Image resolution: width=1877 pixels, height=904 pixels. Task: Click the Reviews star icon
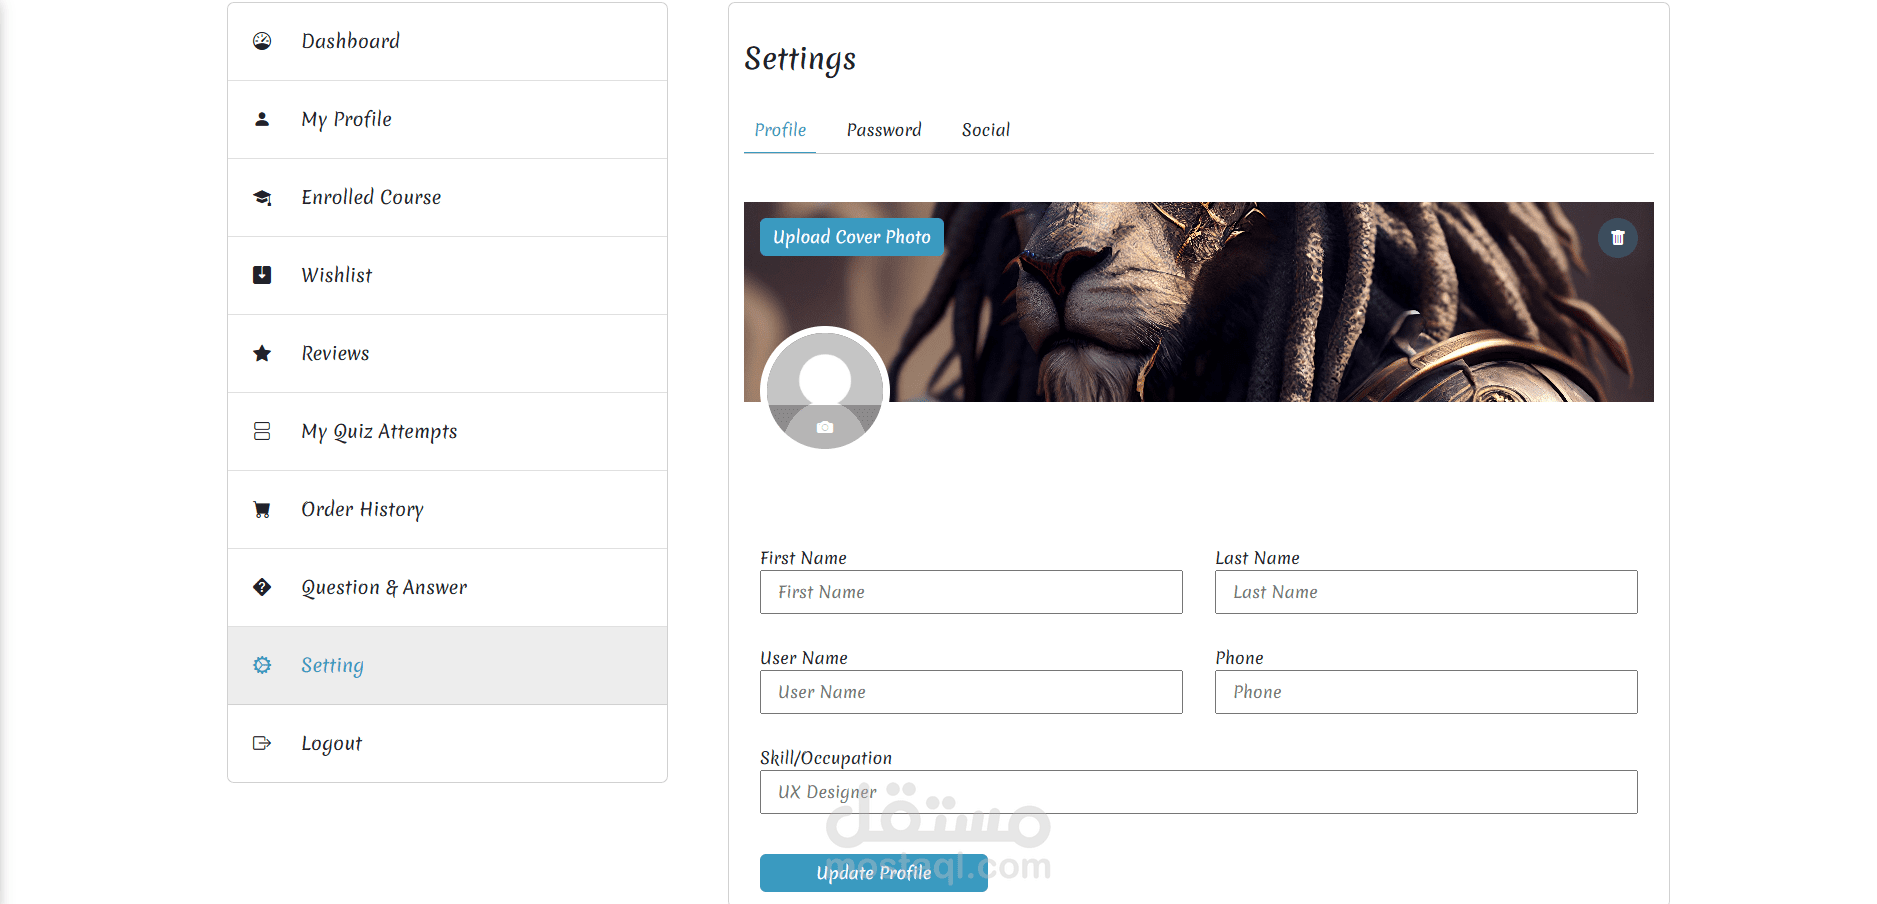262,353
